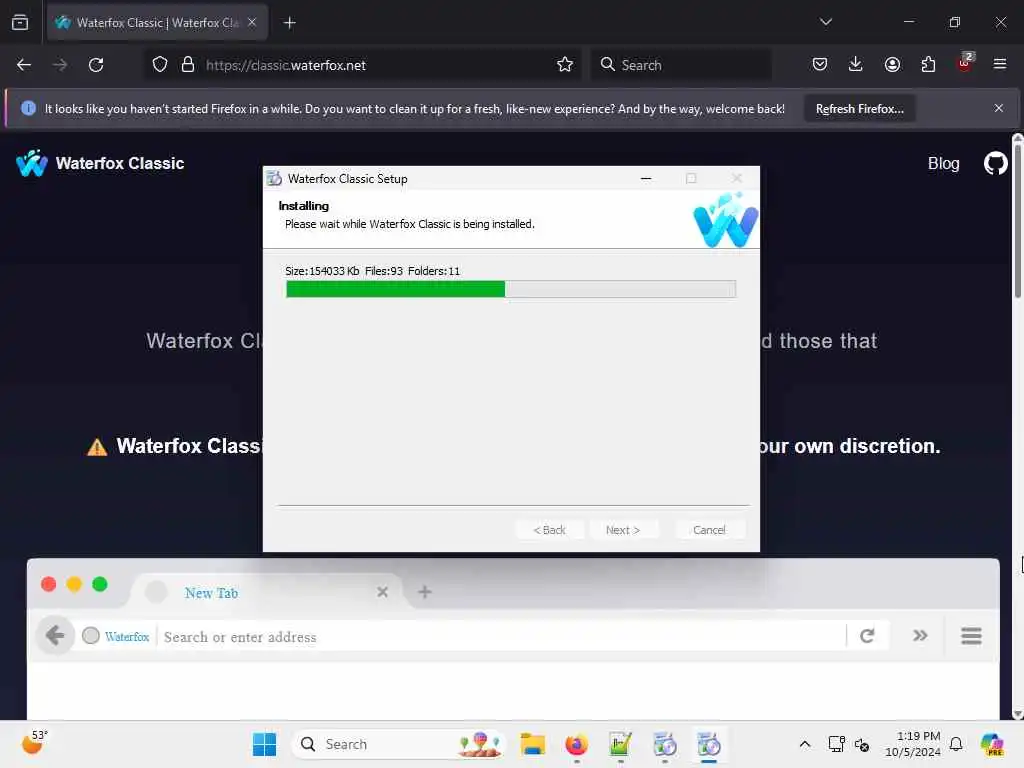Show hidden system tray icons
The image size is (1024, 768).
(805, 744)
